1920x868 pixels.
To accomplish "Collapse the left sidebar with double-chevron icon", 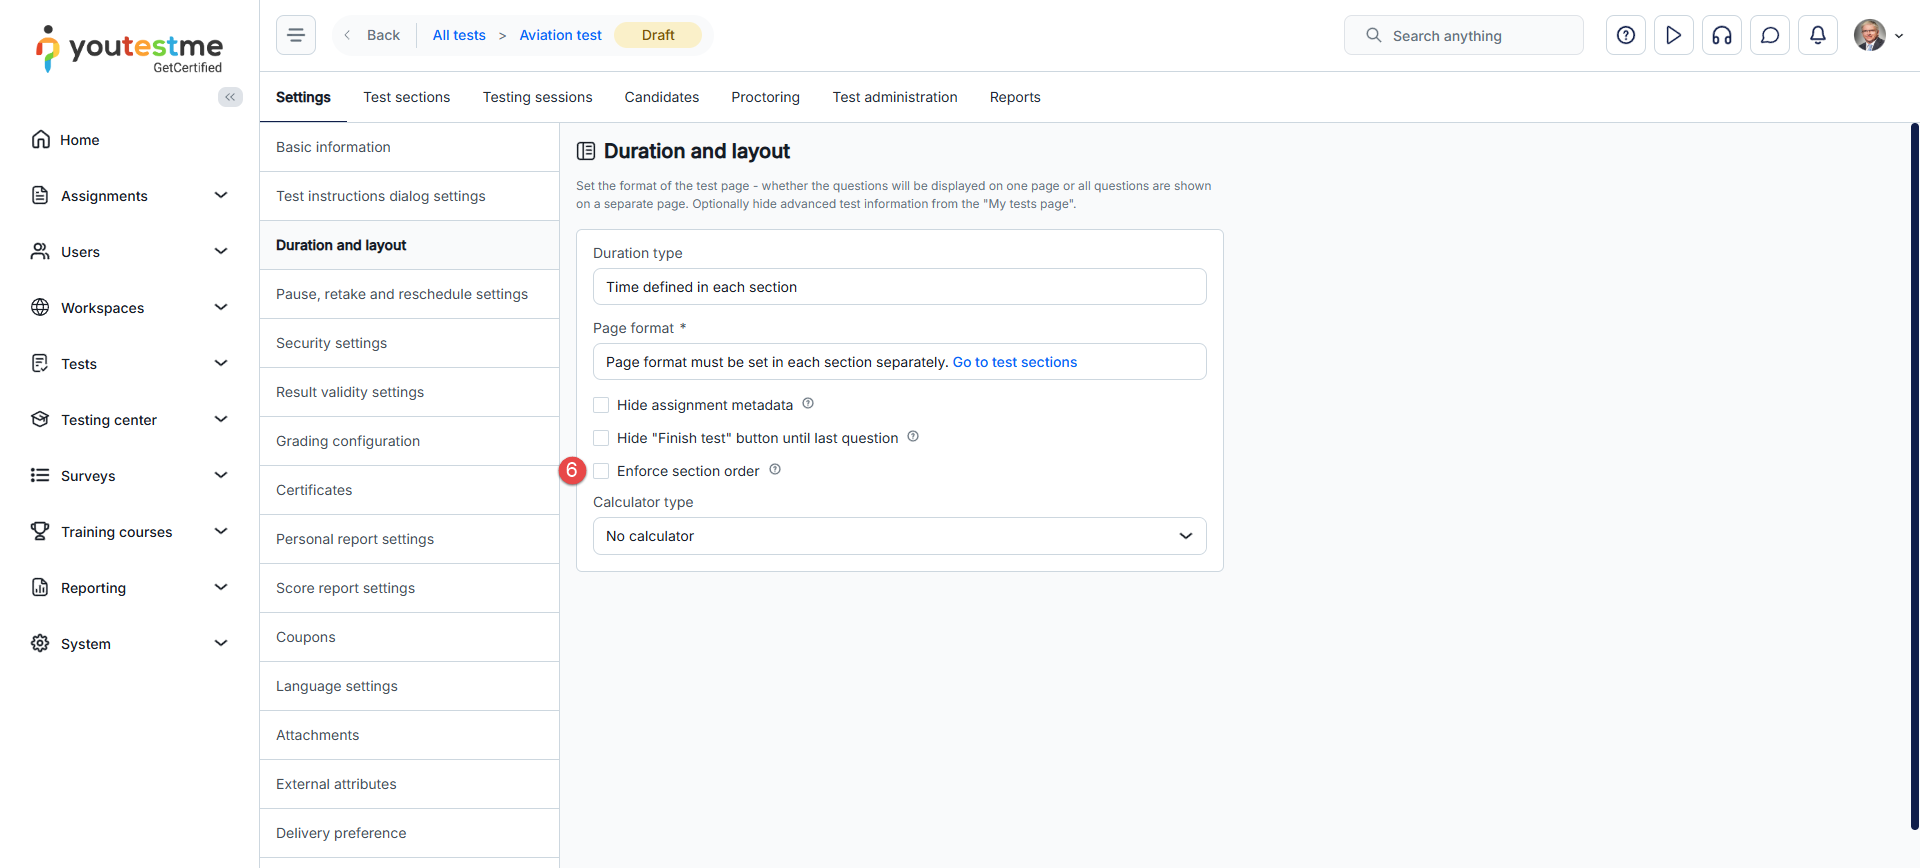I will pos(230,97).
